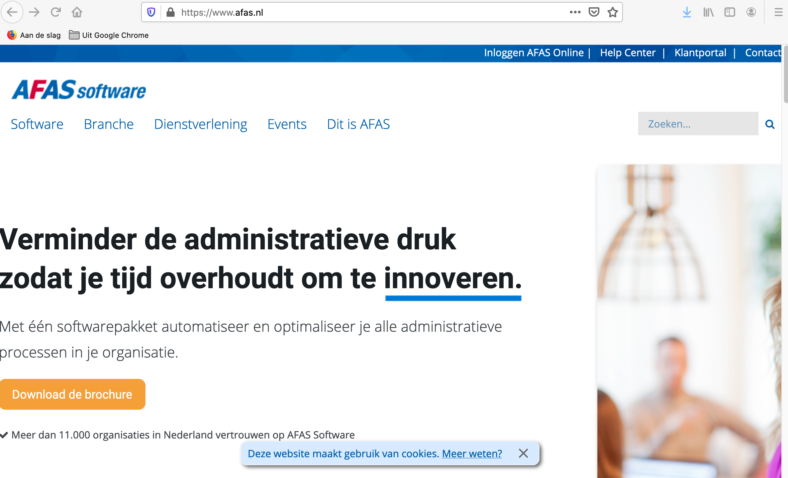The width and height of the screenshot is (788, 478).
Task: Open page actions three-dots menu
Action: pos(575,12)
